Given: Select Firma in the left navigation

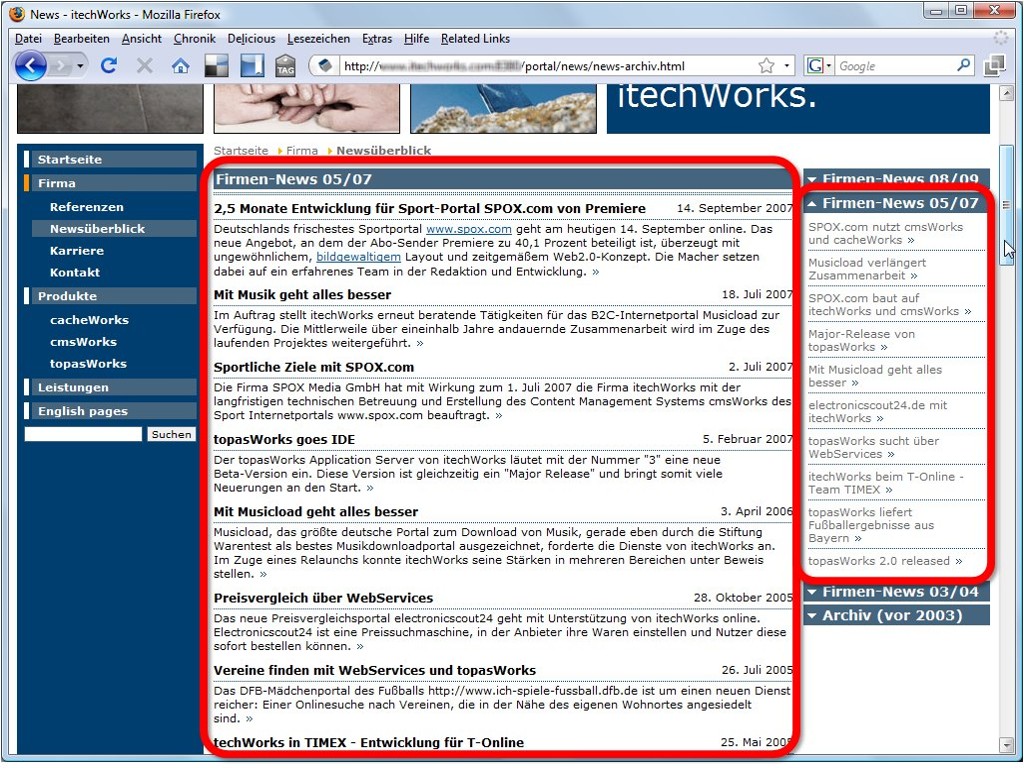Looking at the screenshot, I should [x=110, y=183].
